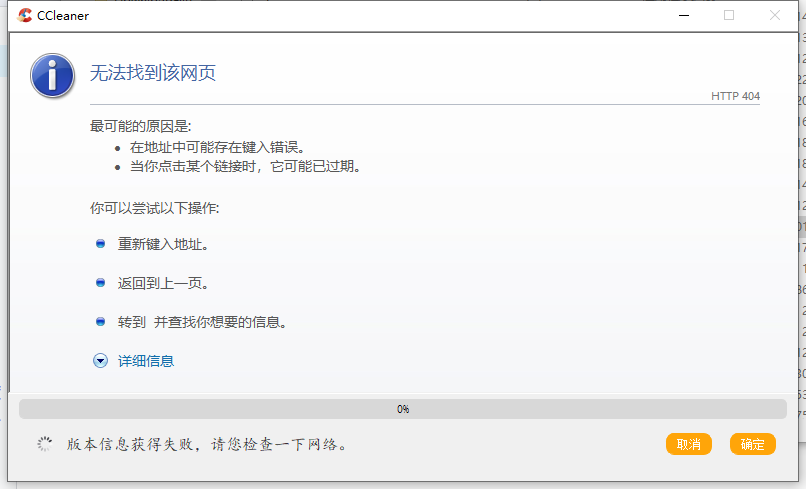Image resolution: width=806 pixels, height=489 pixels.
Task: Click the 最可能的原因是 label
Action: pos(140,126)
